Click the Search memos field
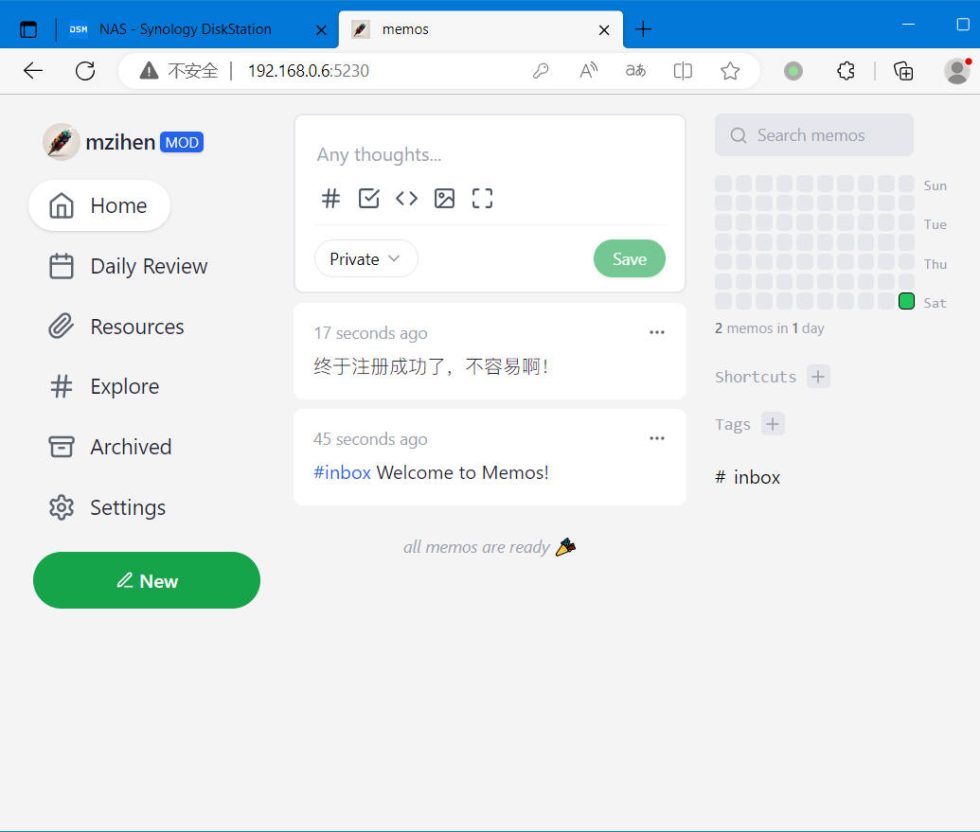 [x=814, y=135]
